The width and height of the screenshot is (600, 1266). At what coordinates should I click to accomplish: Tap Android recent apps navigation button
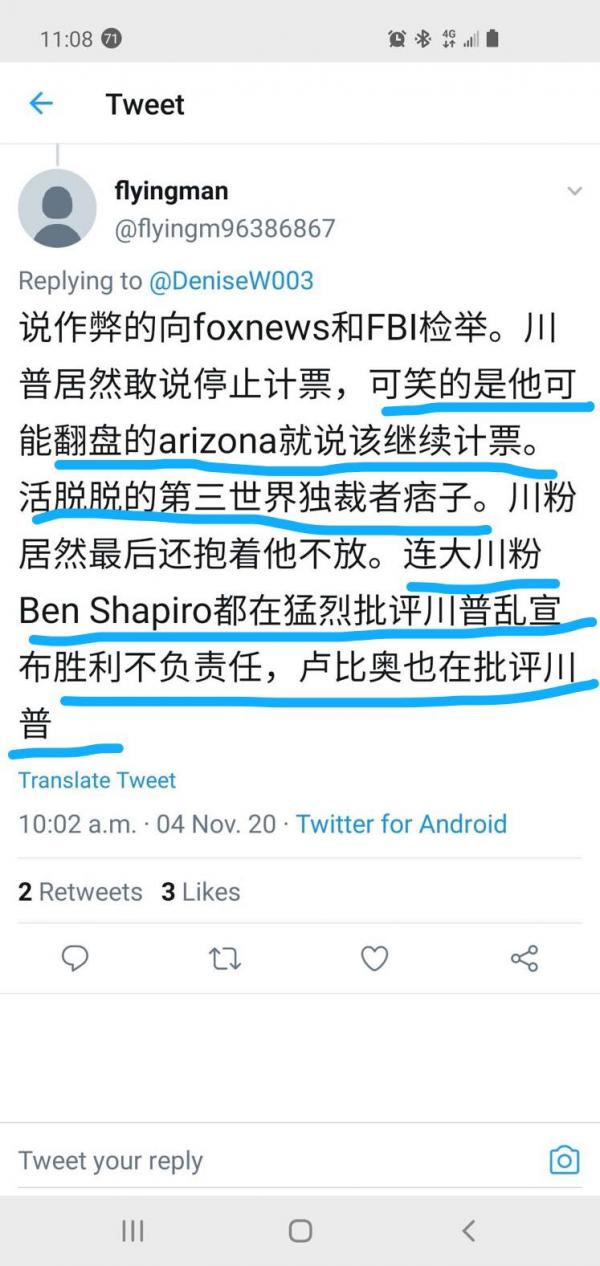[132, 1231]
